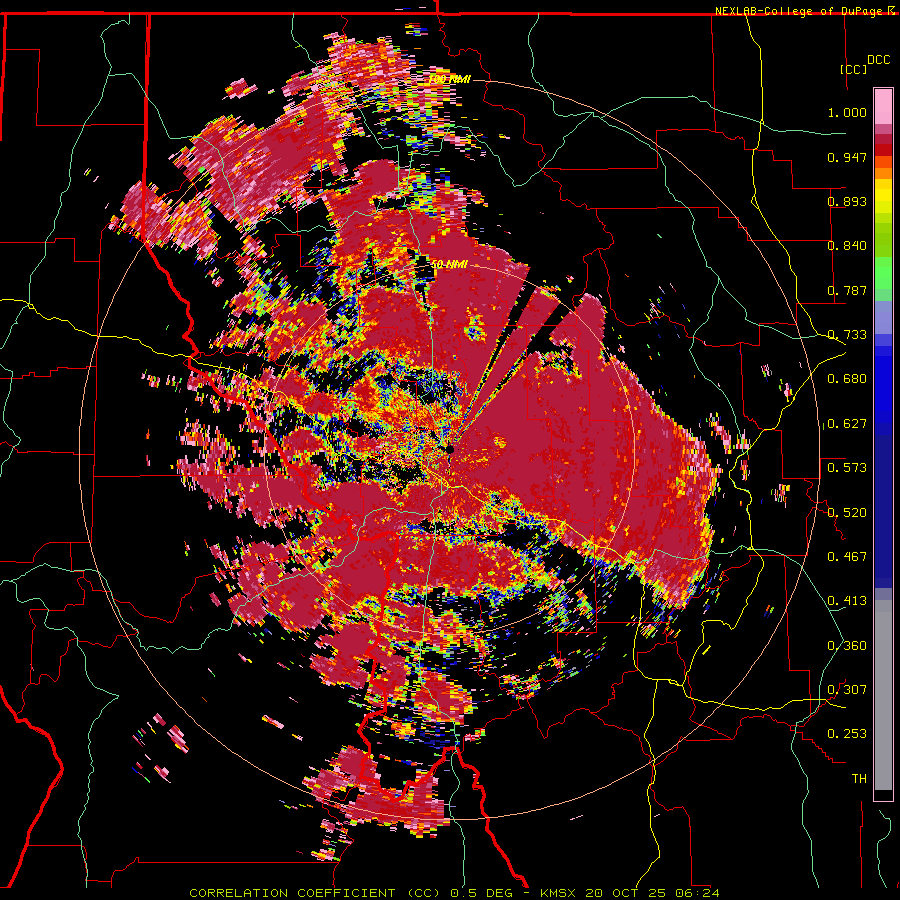Viewport: 900px width, 900px height.
Task: Click the 50 NMI range ring label
Action: pos(449,265)
